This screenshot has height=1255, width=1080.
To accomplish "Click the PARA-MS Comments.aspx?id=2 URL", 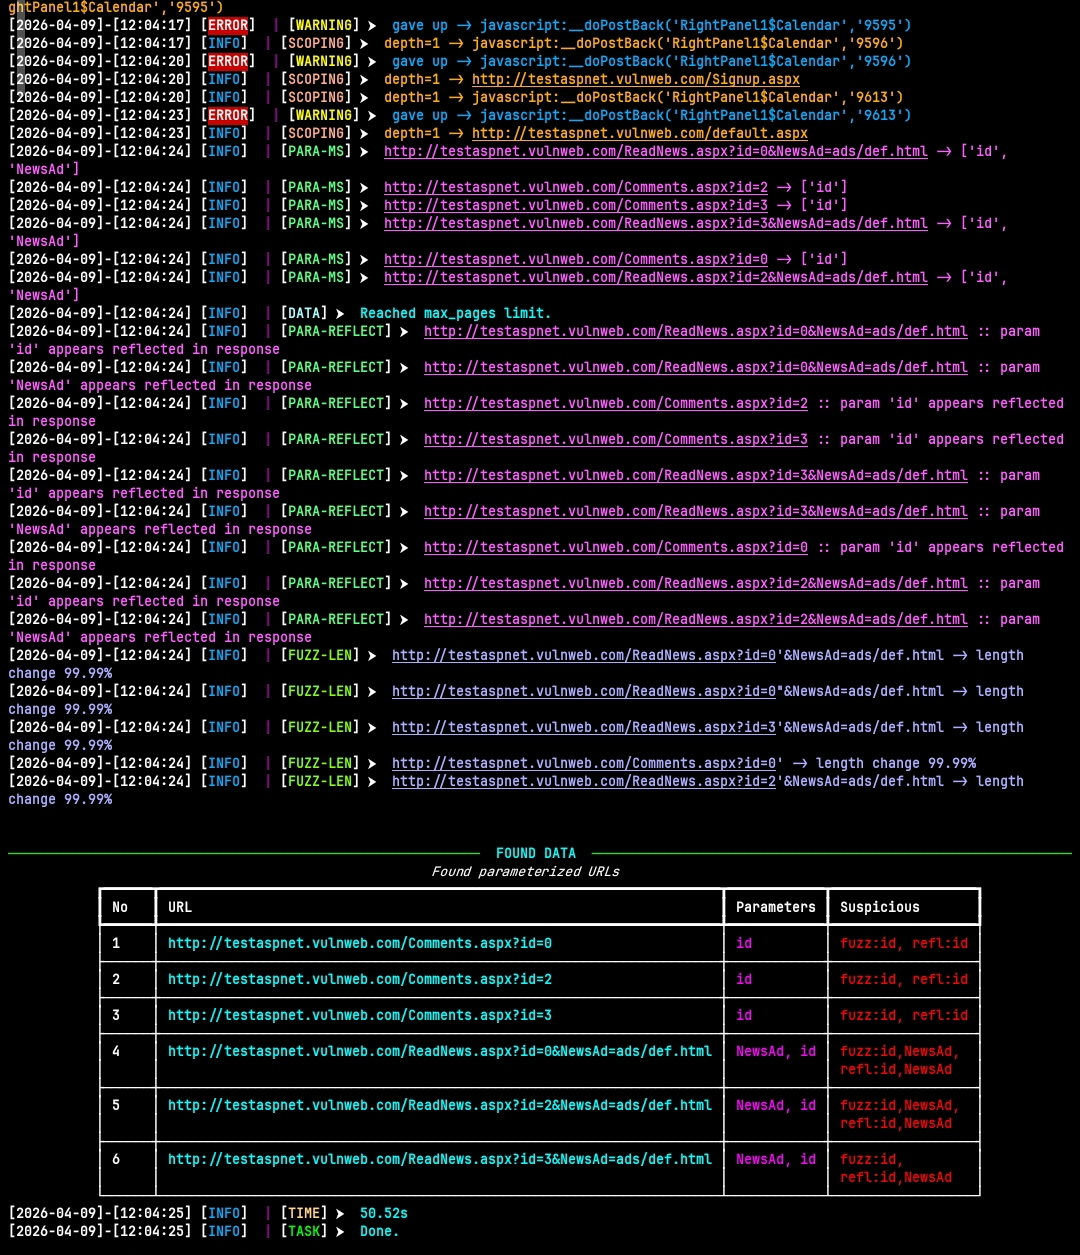I will (576, 187).
